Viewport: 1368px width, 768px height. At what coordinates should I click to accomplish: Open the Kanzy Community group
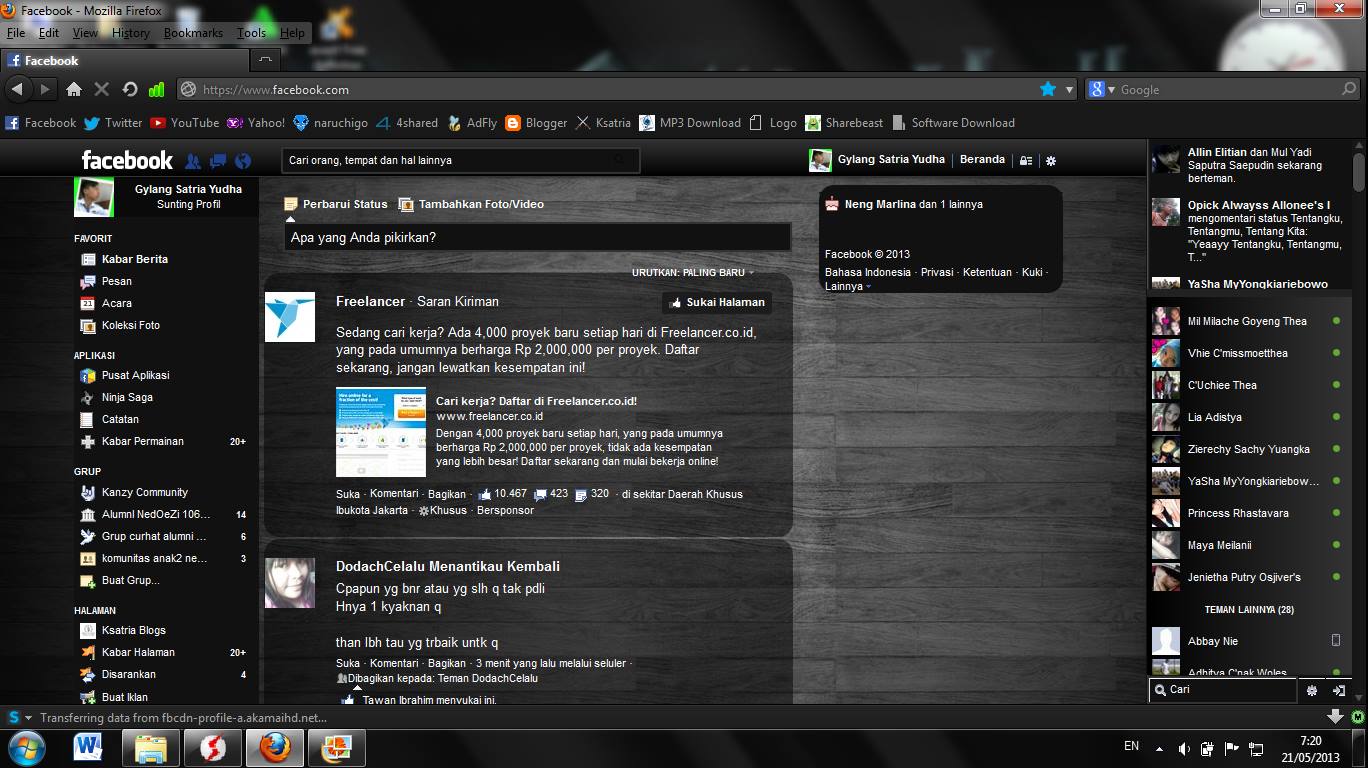(133, 492)
